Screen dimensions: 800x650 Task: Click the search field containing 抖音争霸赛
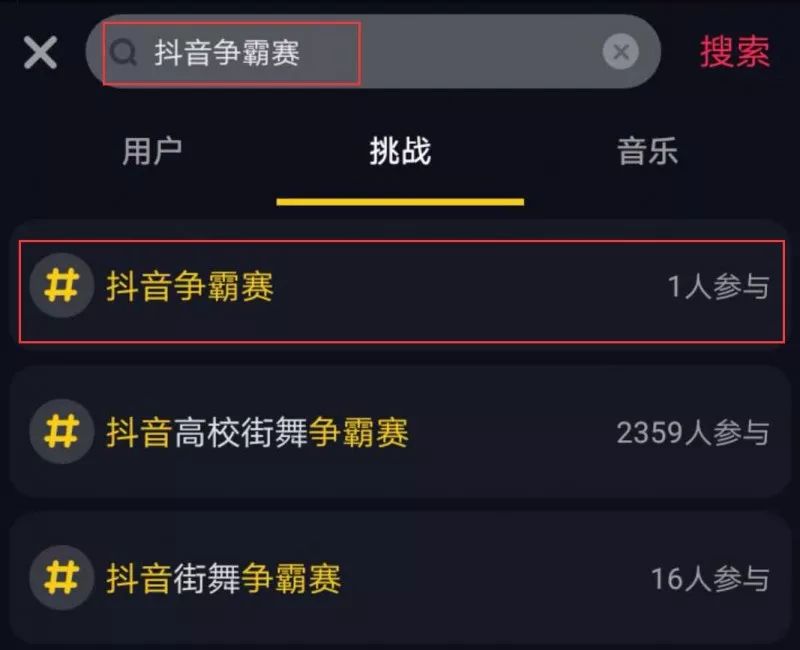[373, 52]
